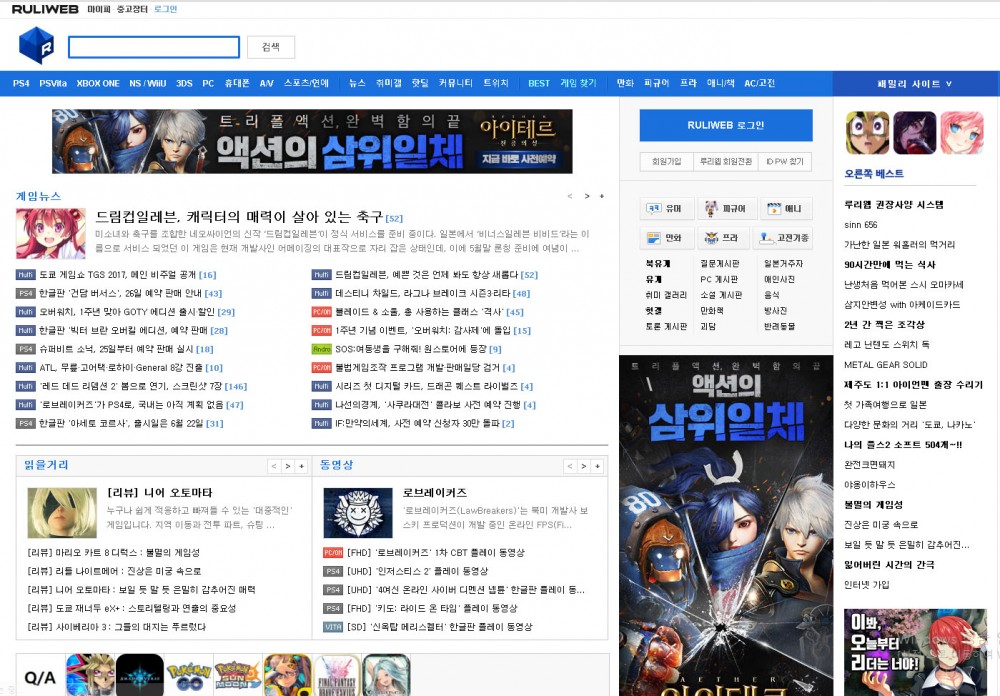Click the 니어 오토마타 review thumbnail

coord(62,512)
